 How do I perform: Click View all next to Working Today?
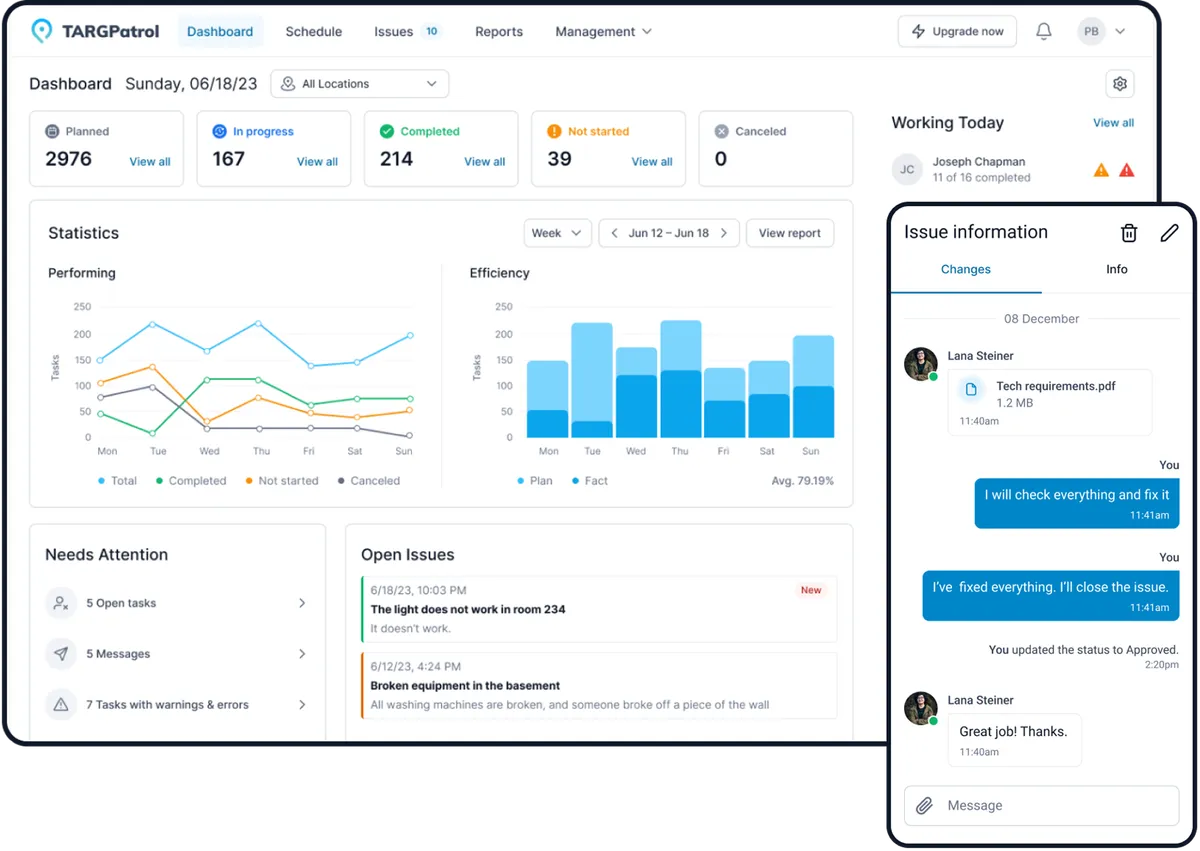(x=1113, y=122)
